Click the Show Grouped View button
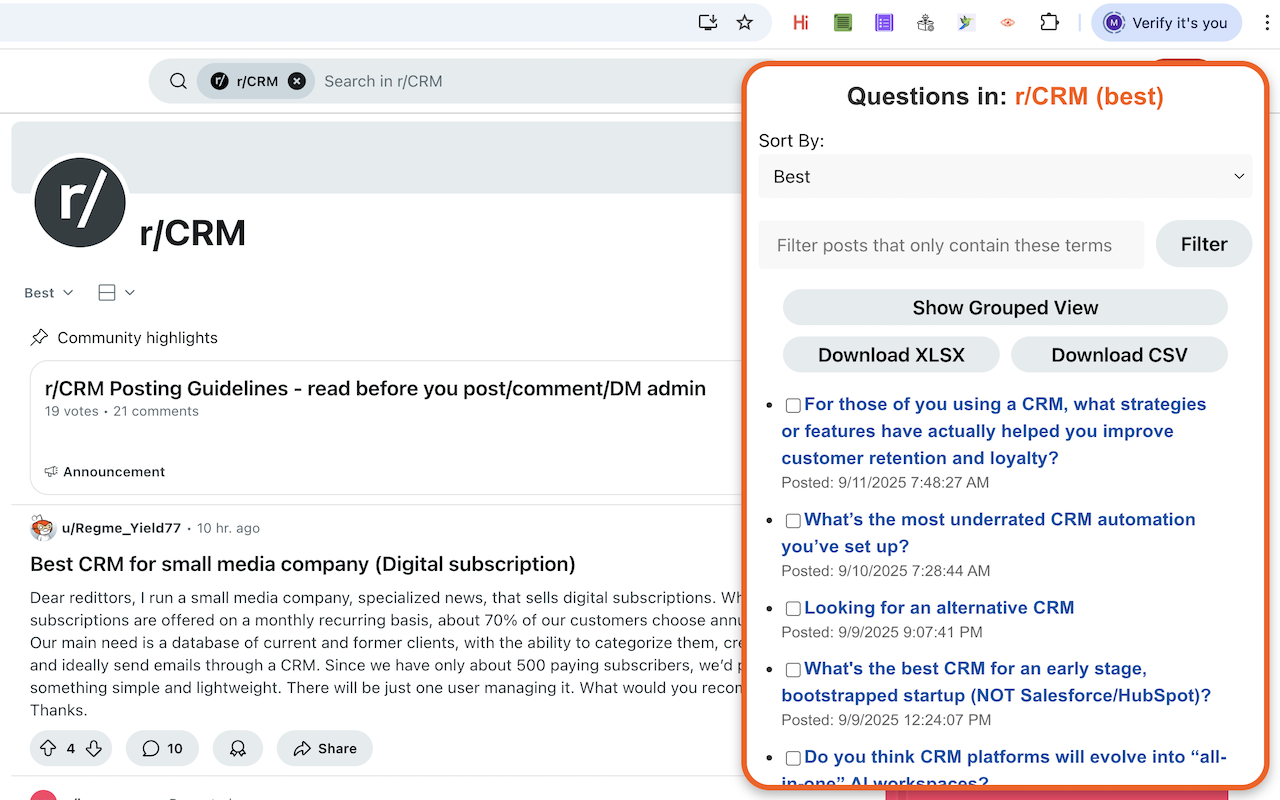 pyautogui.click(x=1005, y=308)
